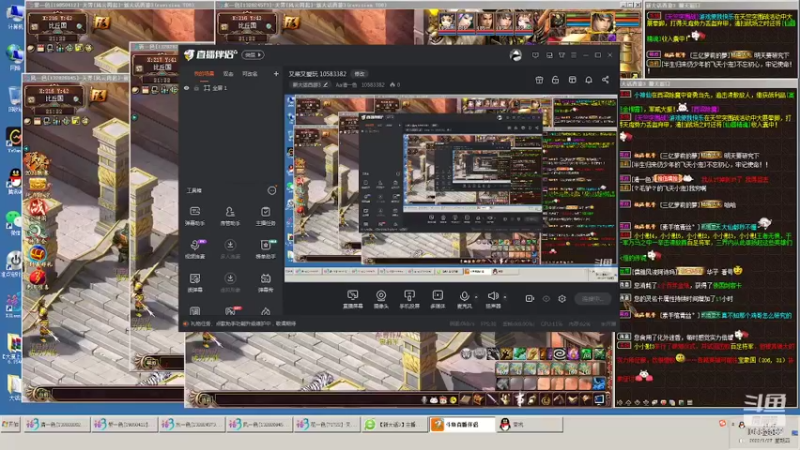Open the green WeChat-style taskbar item

(394, 424)
